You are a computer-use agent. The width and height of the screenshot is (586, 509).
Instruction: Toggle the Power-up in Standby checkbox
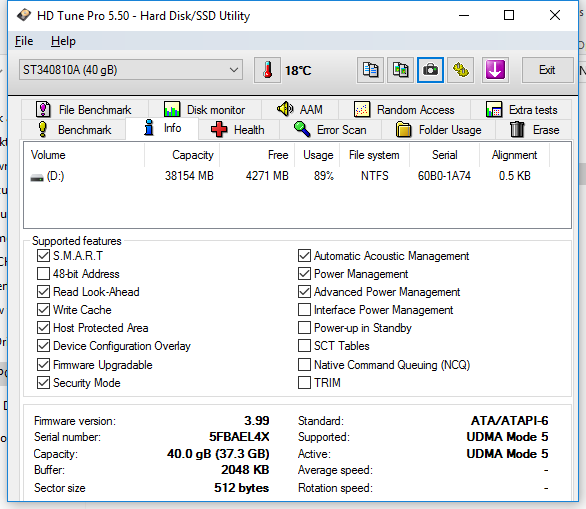pos(304,327)
